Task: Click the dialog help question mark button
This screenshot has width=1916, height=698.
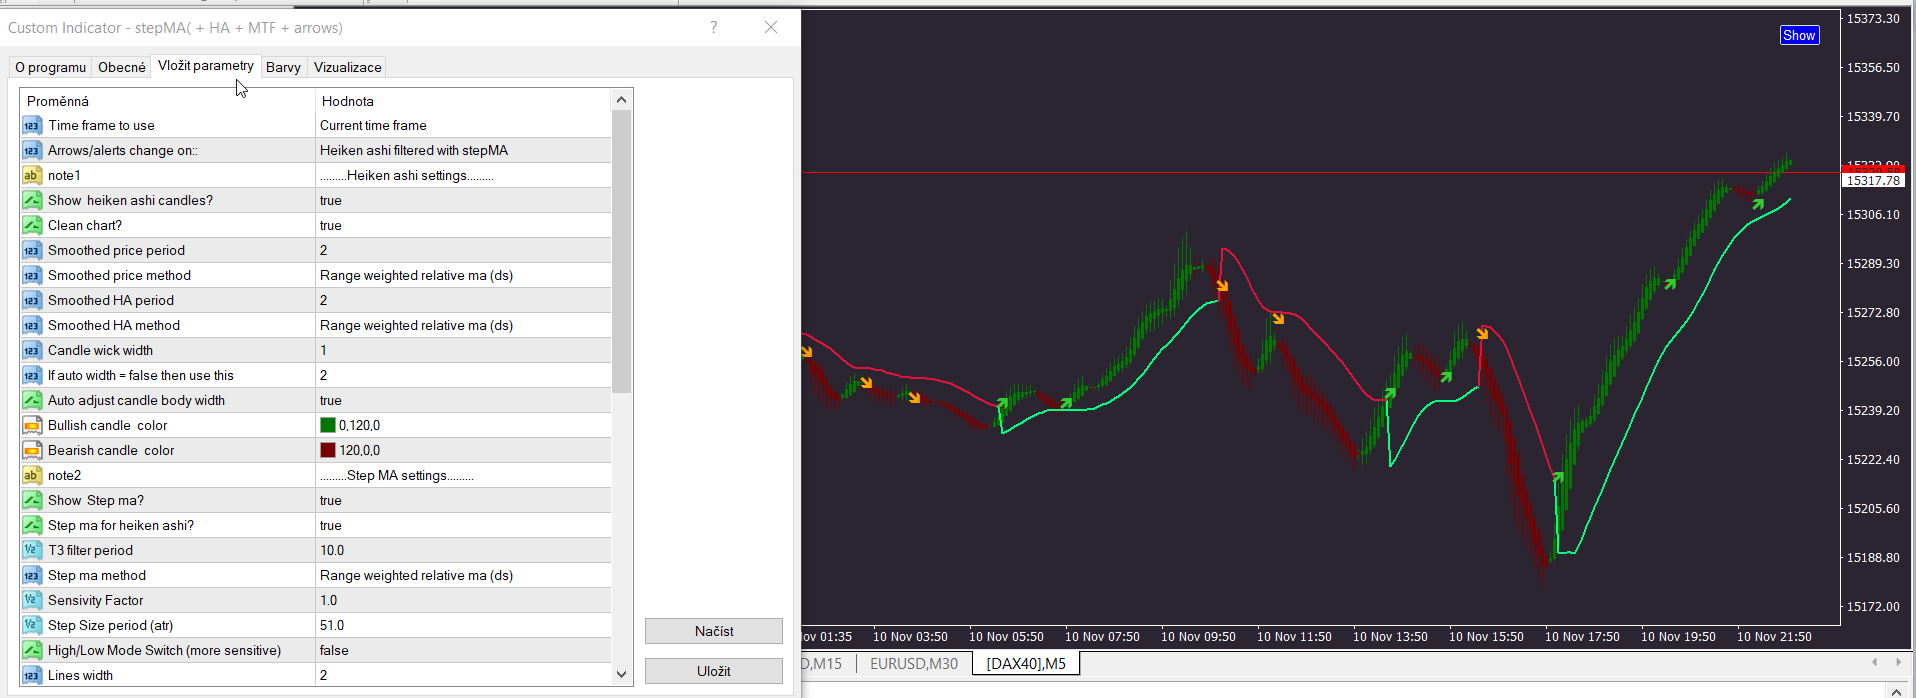Action: pos(713,27)
